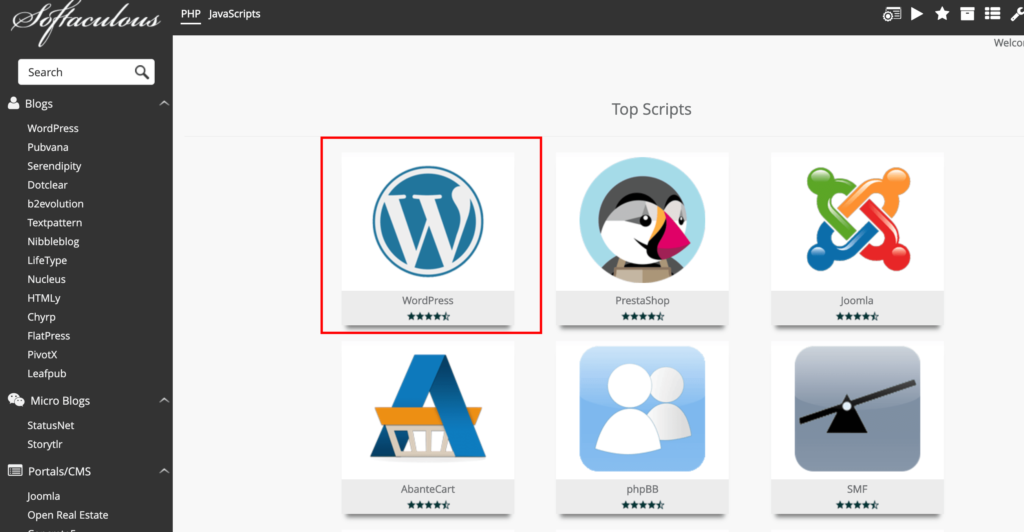The height and width of the screenshot is (532, 1024).
Task: Open the demo play icon in header
Action: 917,14
